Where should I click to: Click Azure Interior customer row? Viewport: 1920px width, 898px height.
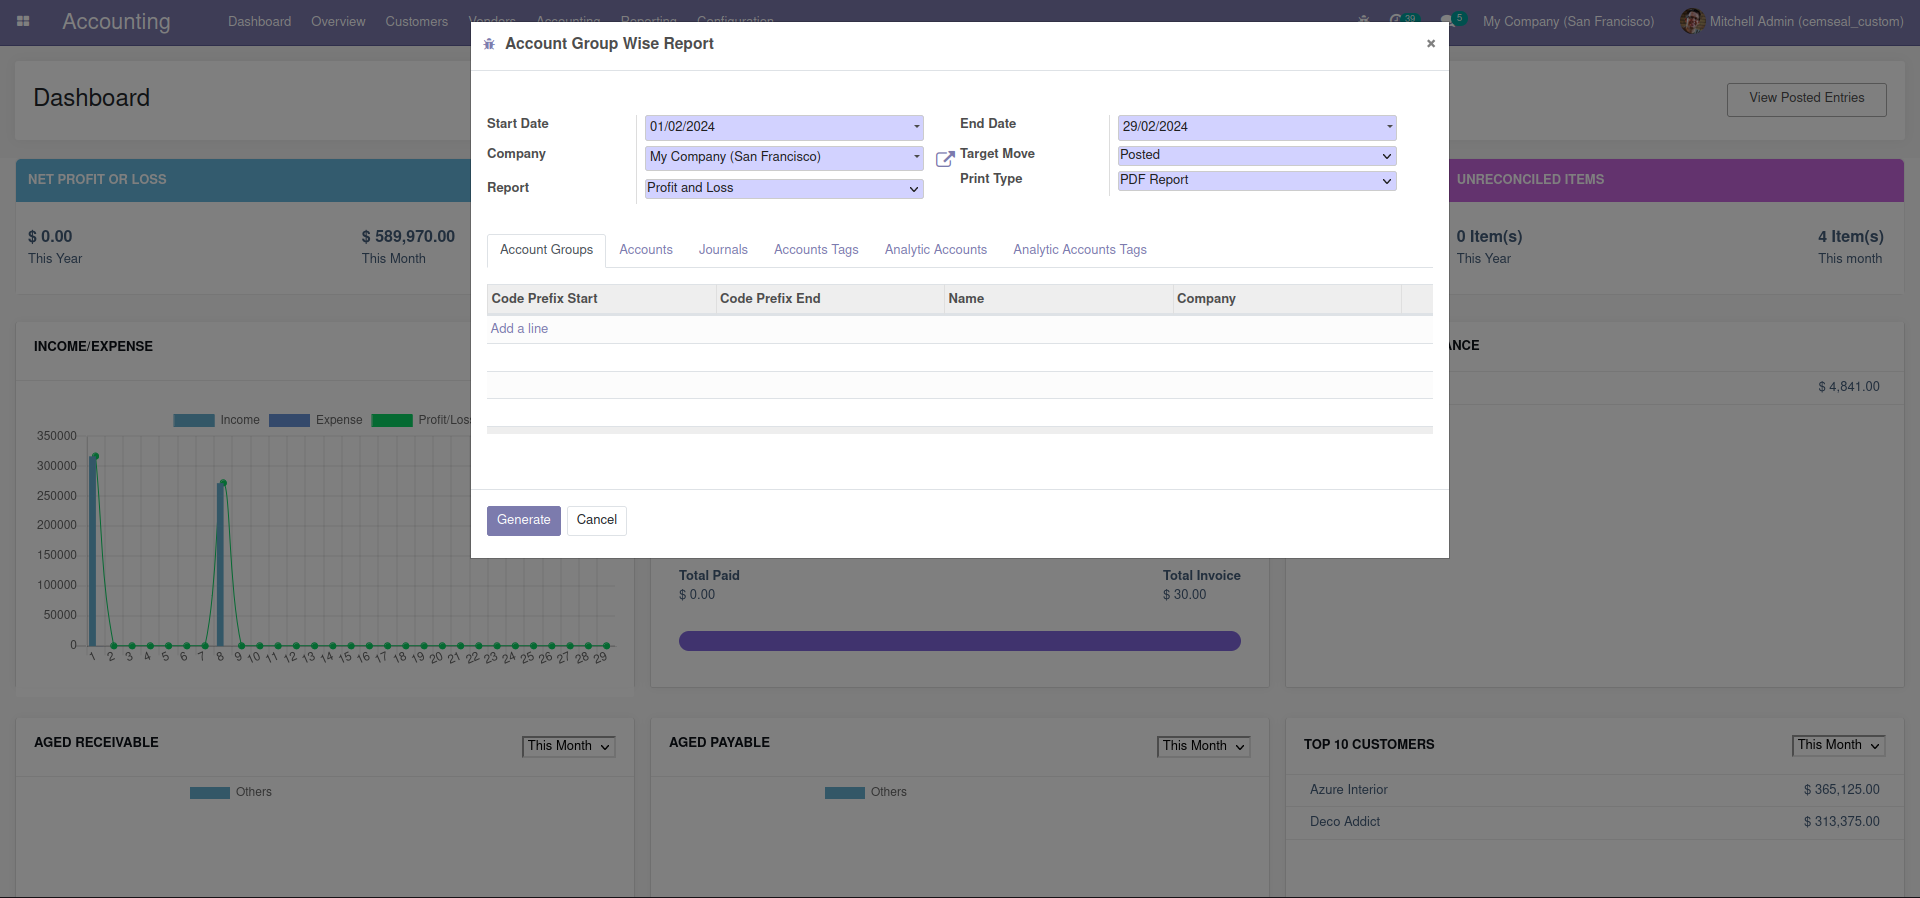(1594, 790)
